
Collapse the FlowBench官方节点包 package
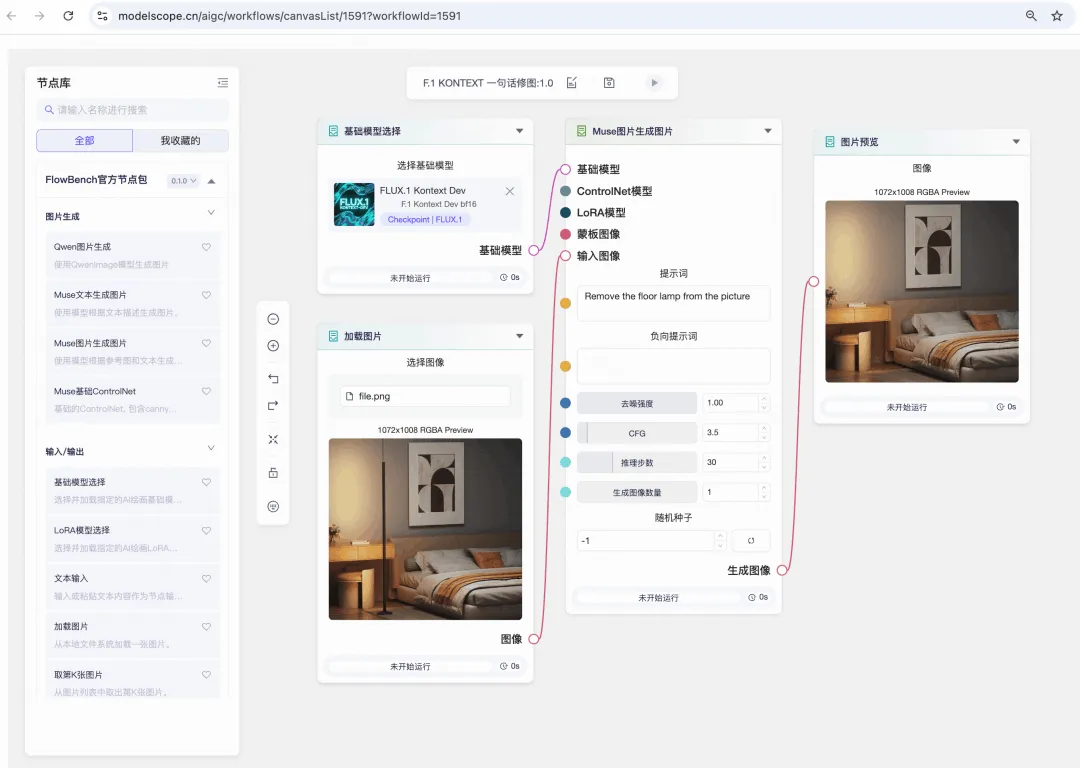(x=211, y=181)
